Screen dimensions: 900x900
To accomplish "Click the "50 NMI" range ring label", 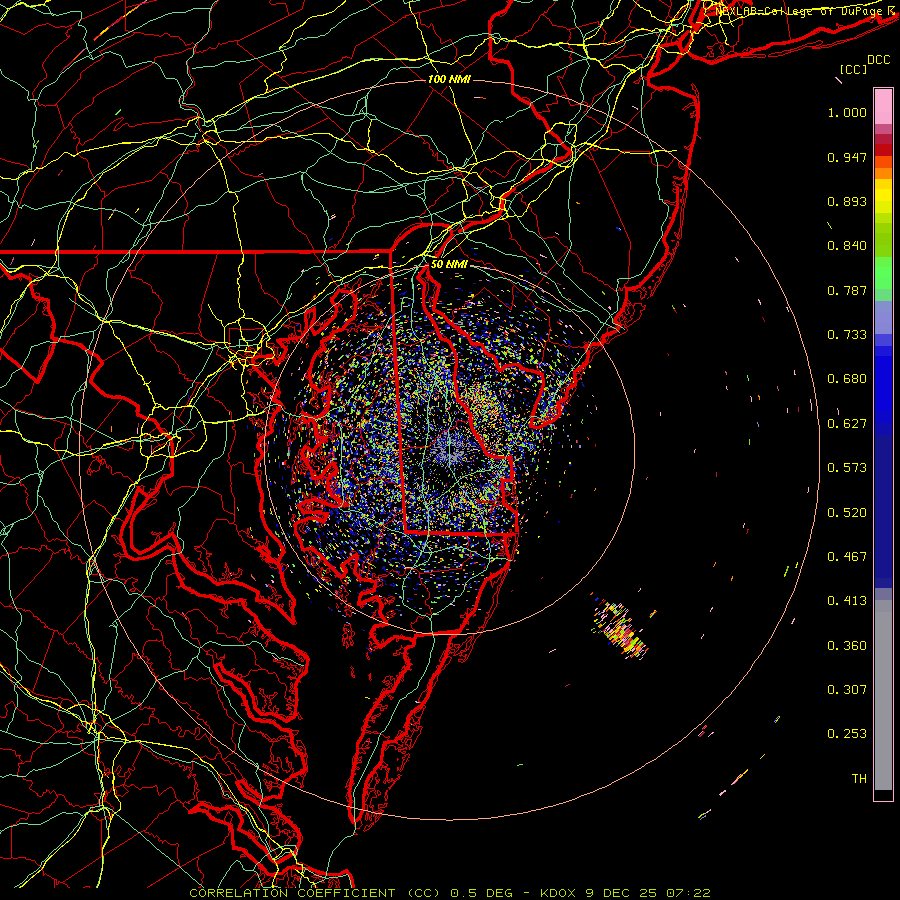I will pyautogui.click(x=449, y=264).
